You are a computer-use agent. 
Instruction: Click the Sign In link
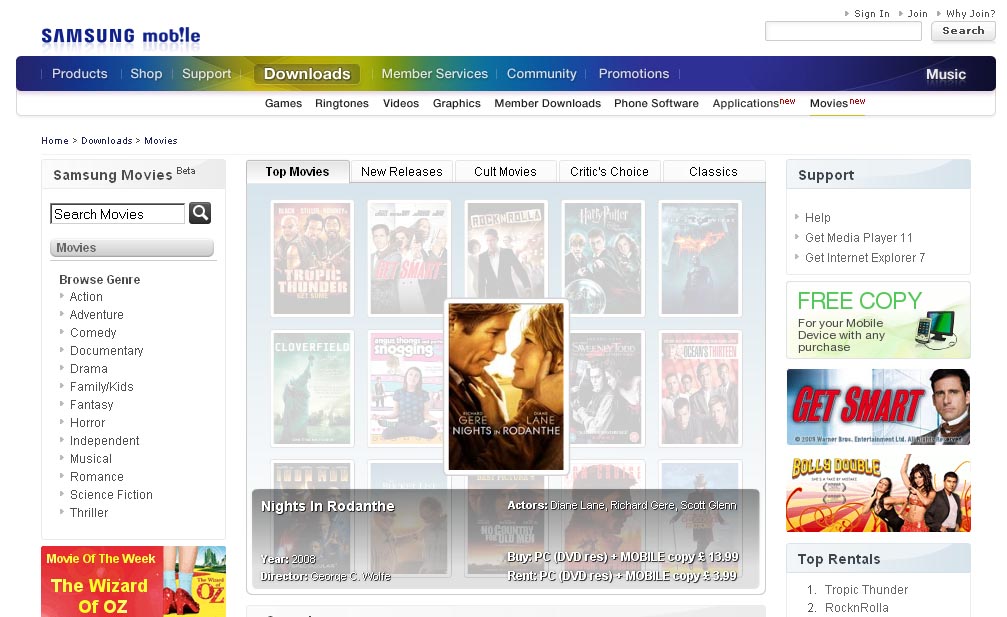coord(871,14)
